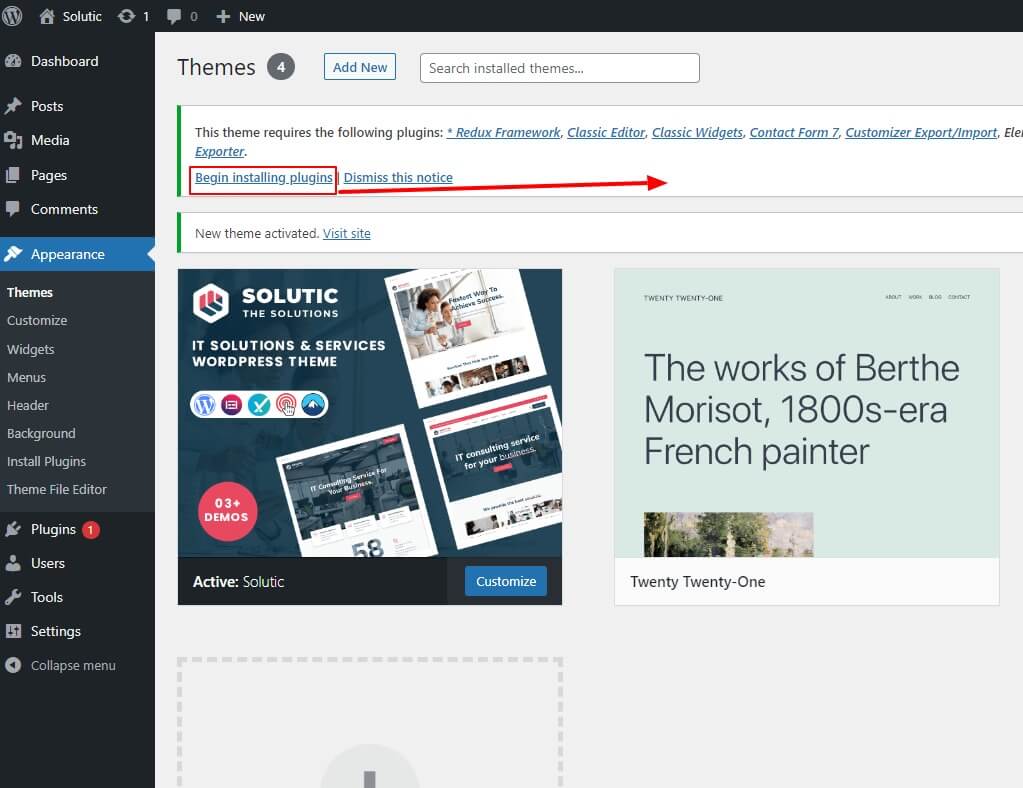
Task: Click the Add New themes button
Action: [359, 66]
